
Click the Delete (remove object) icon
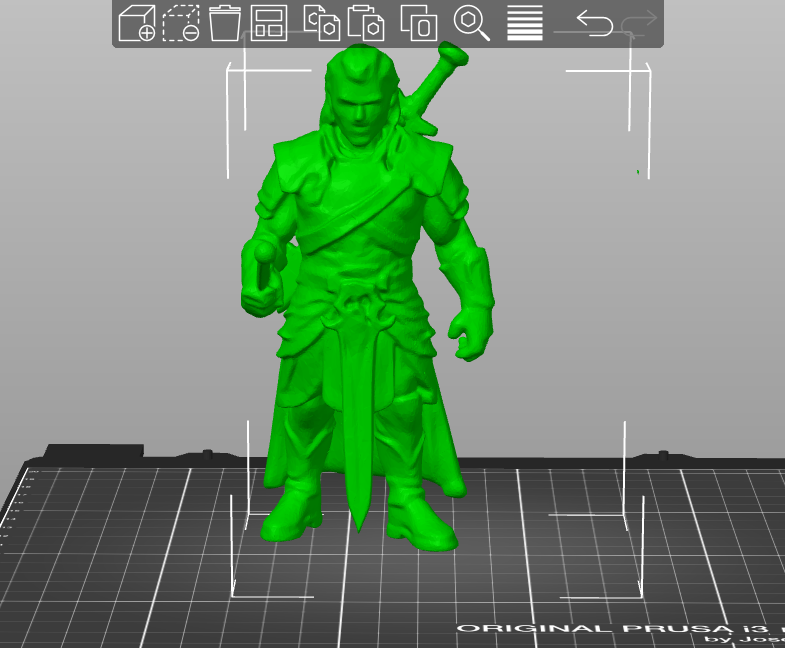[x=181, y=23]
